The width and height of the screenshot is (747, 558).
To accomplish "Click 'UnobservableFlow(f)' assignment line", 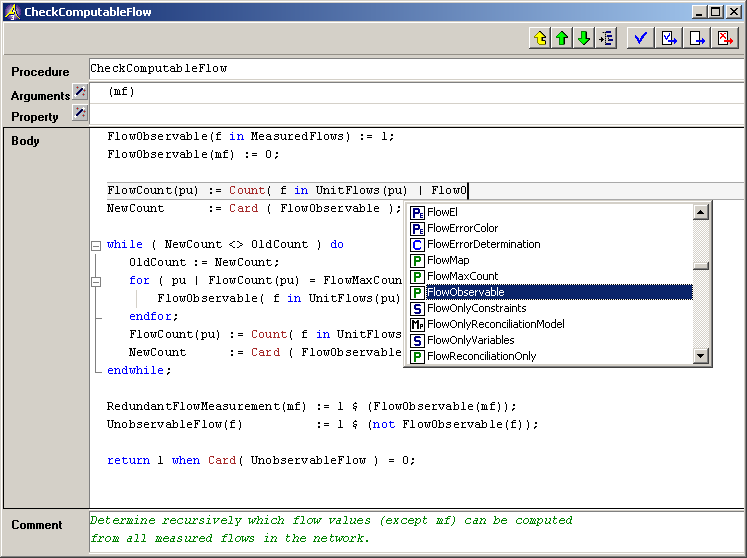I will click(323, 425).
